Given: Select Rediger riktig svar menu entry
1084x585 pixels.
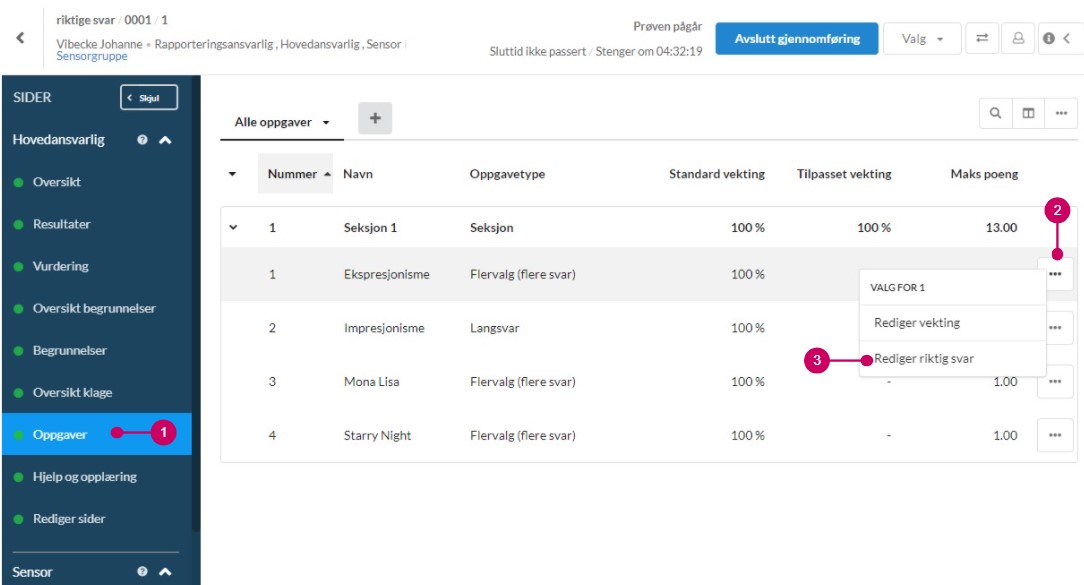Looking at the screenshot, I should click(x=952, y=358).
